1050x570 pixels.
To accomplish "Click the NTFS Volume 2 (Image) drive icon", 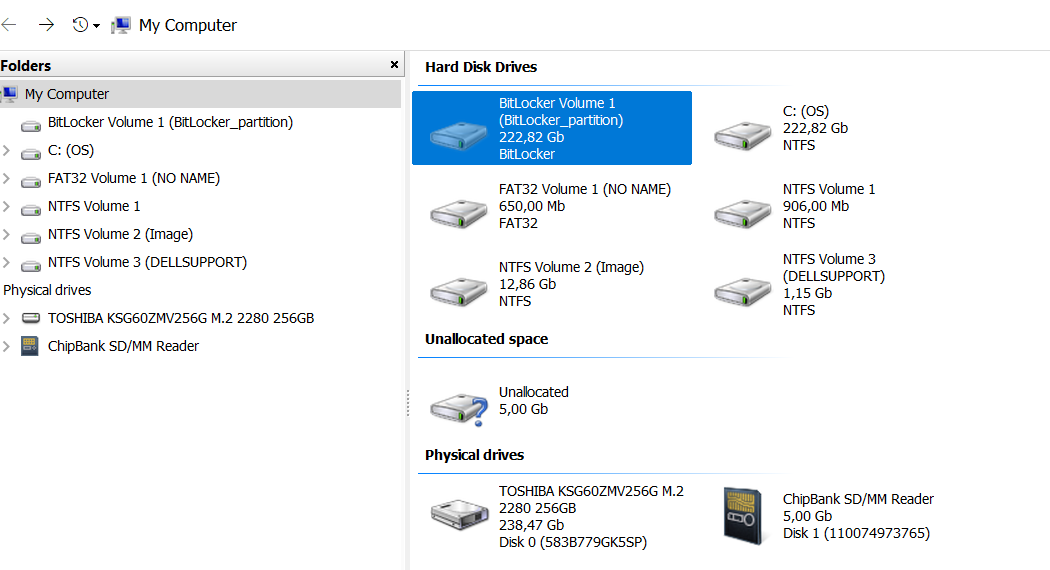I will pyautogui.click(x=459, y=290).
